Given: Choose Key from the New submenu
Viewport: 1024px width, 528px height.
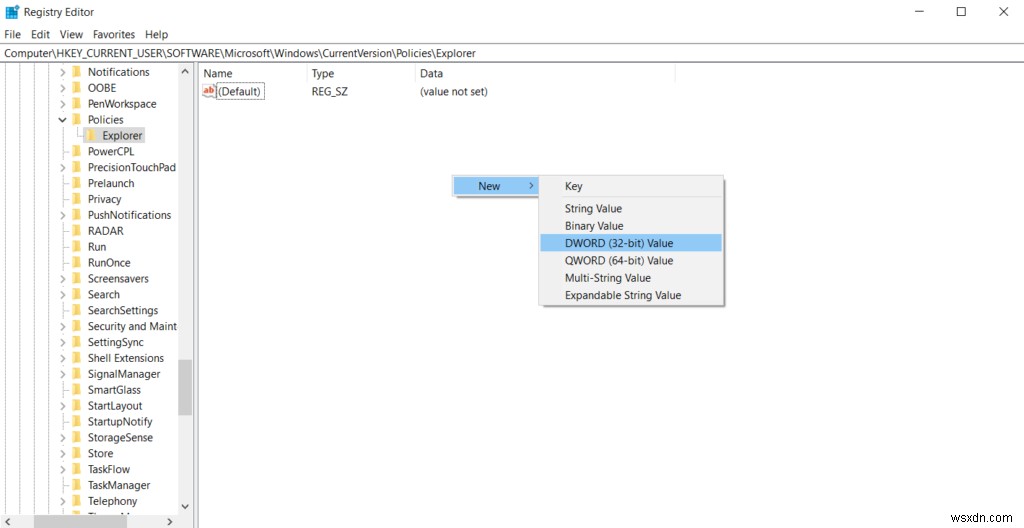Looking at the screenshot, I should [x=632, y=186].
